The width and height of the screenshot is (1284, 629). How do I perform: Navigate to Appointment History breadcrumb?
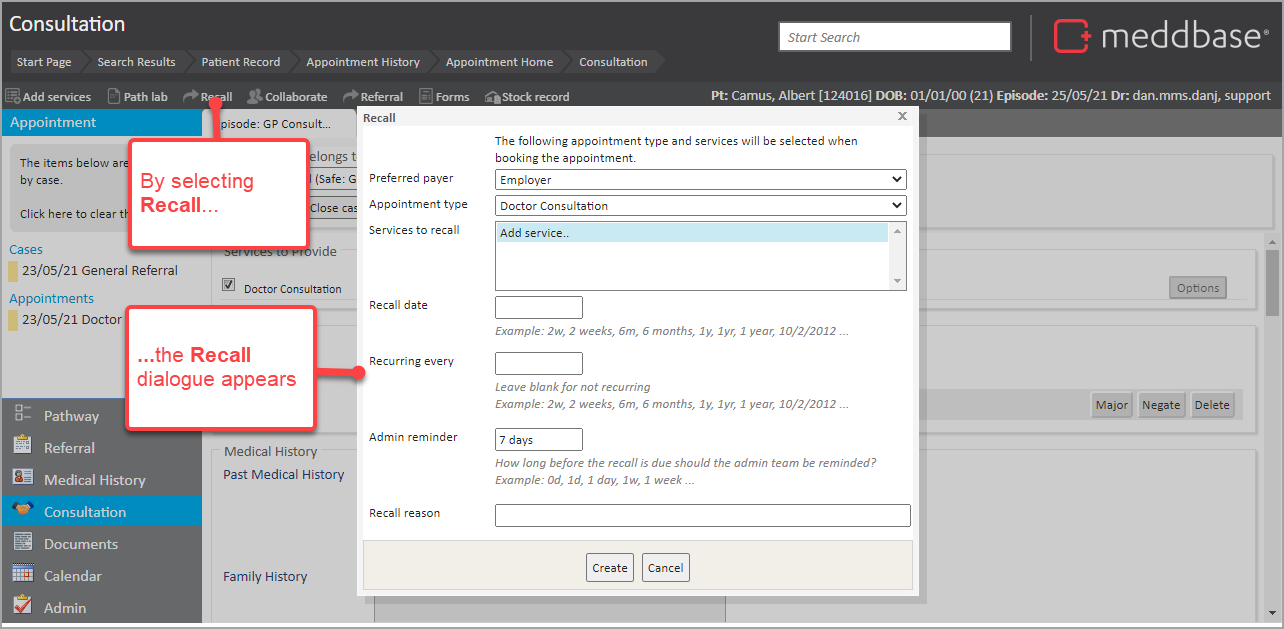pyautogui.click(x=363, y=62)
